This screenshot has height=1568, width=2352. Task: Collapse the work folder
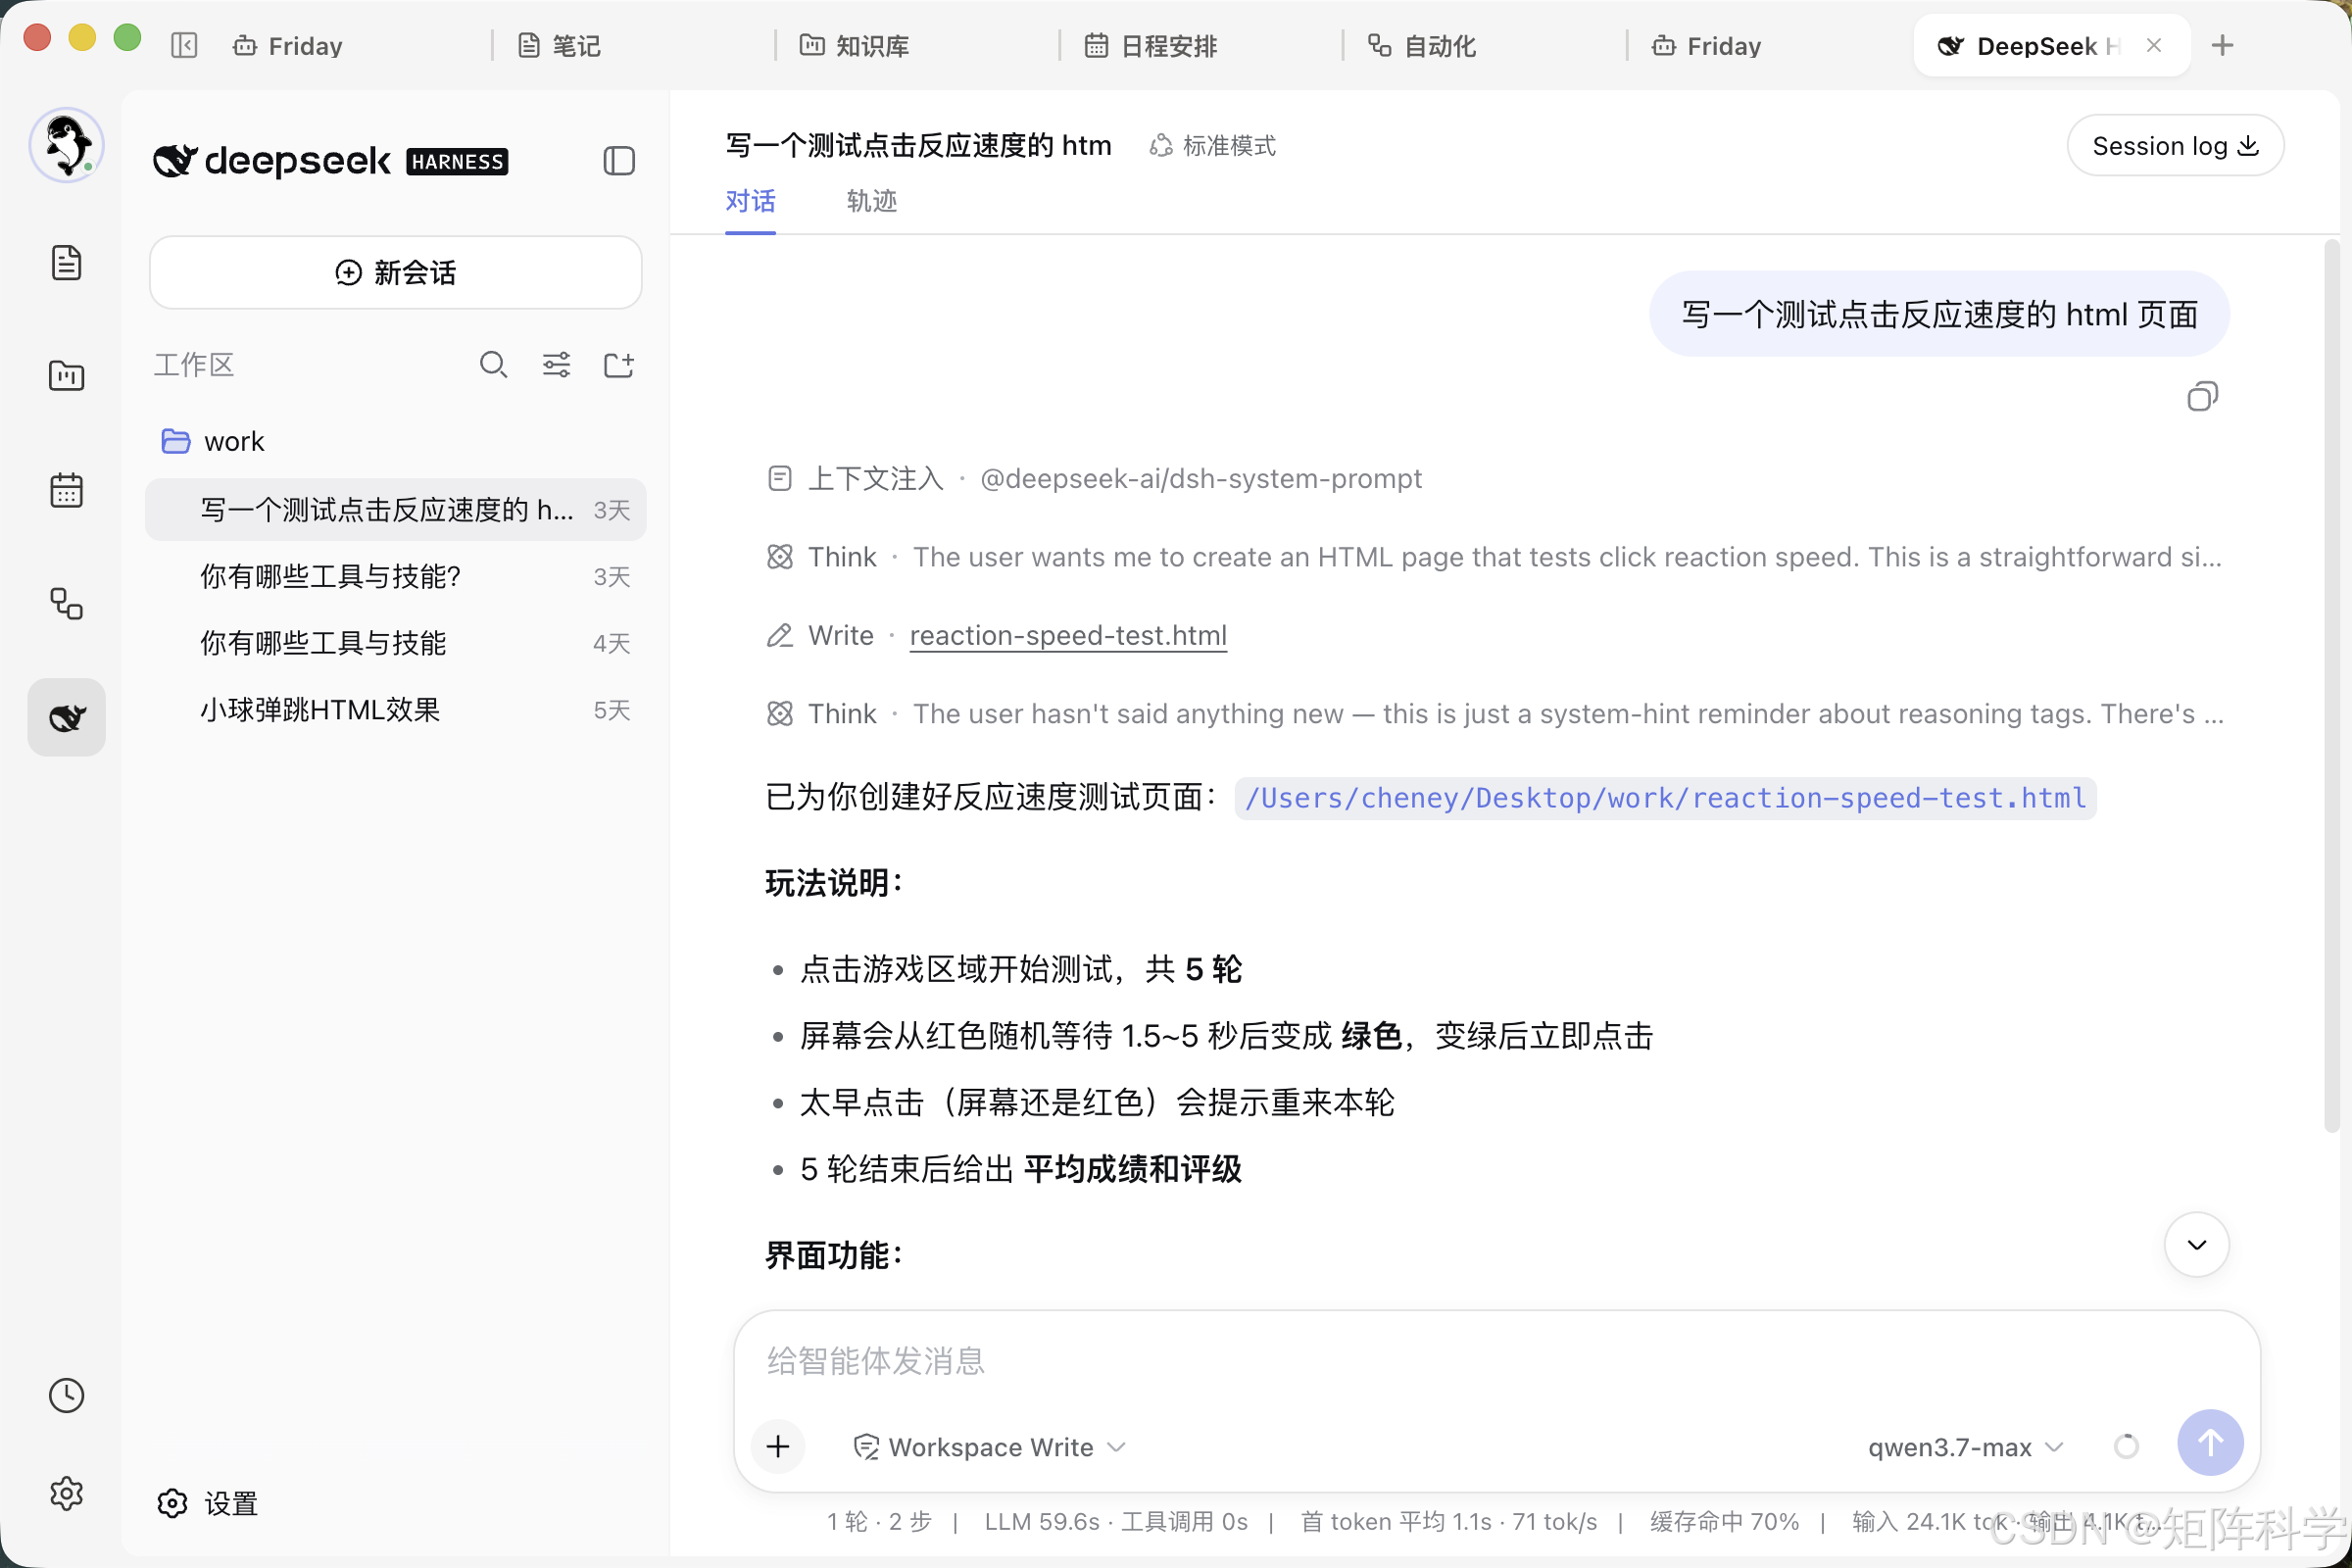pos(212,441)
